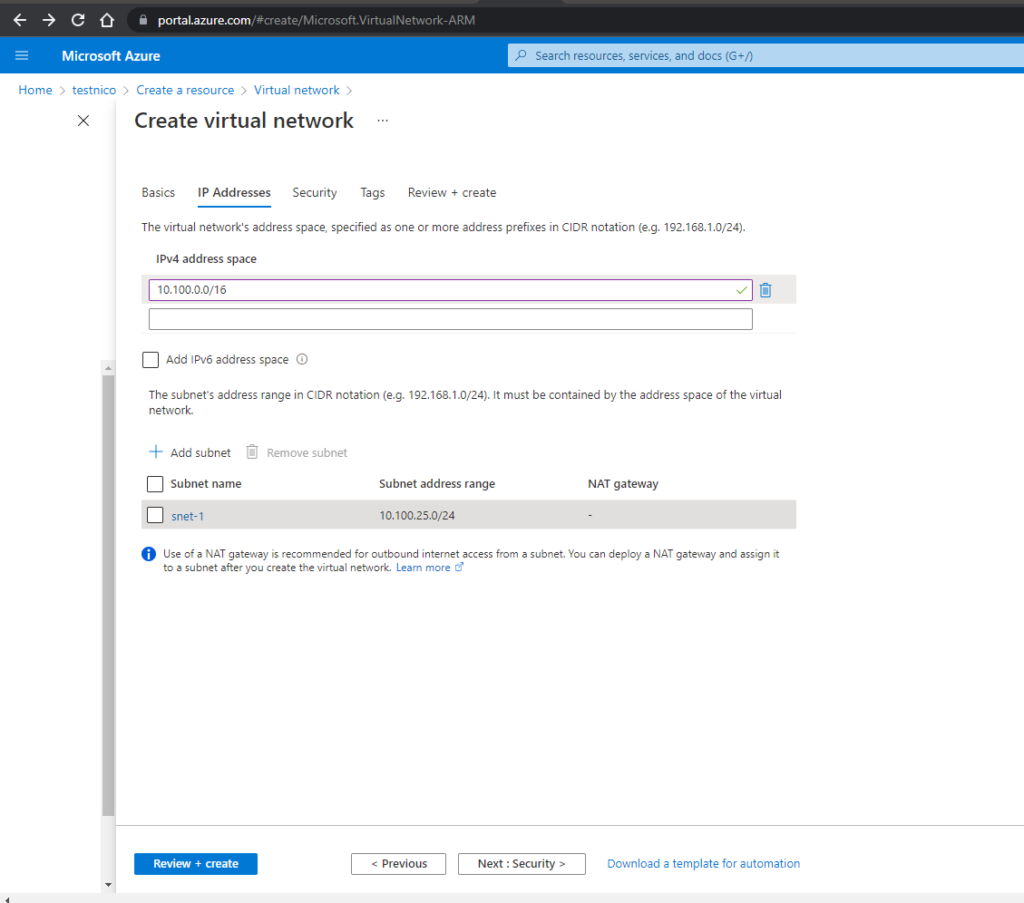Click the external link icon after Learn more
1024x903 pixels.
pyautogui.click(x=459, y=567)
